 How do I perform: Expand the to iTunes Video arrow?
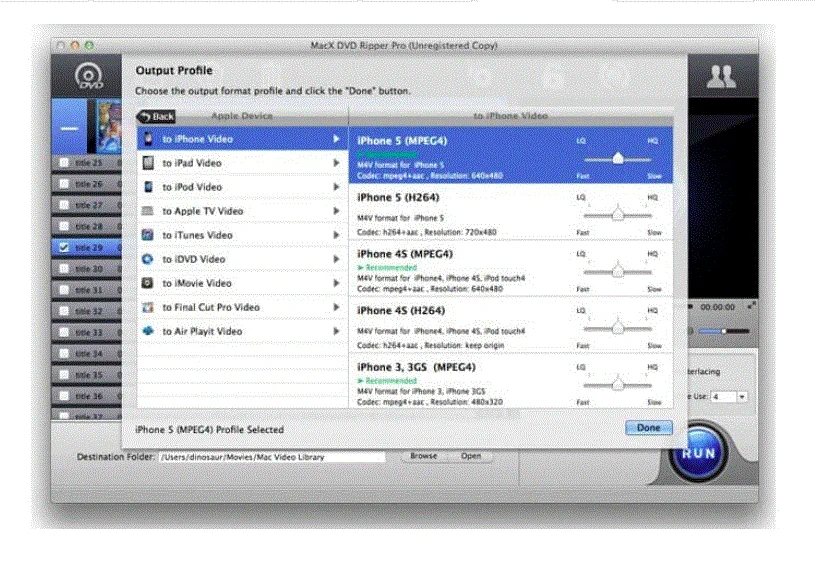pos(336,235)
